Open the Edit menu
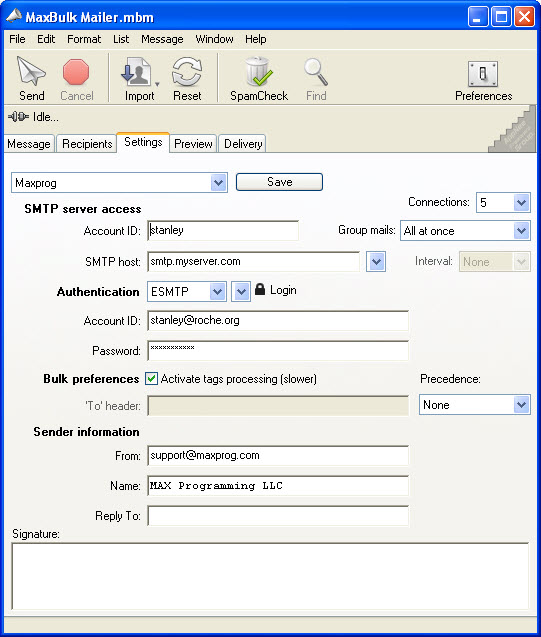Screen dimensions: 541x637 46,39
